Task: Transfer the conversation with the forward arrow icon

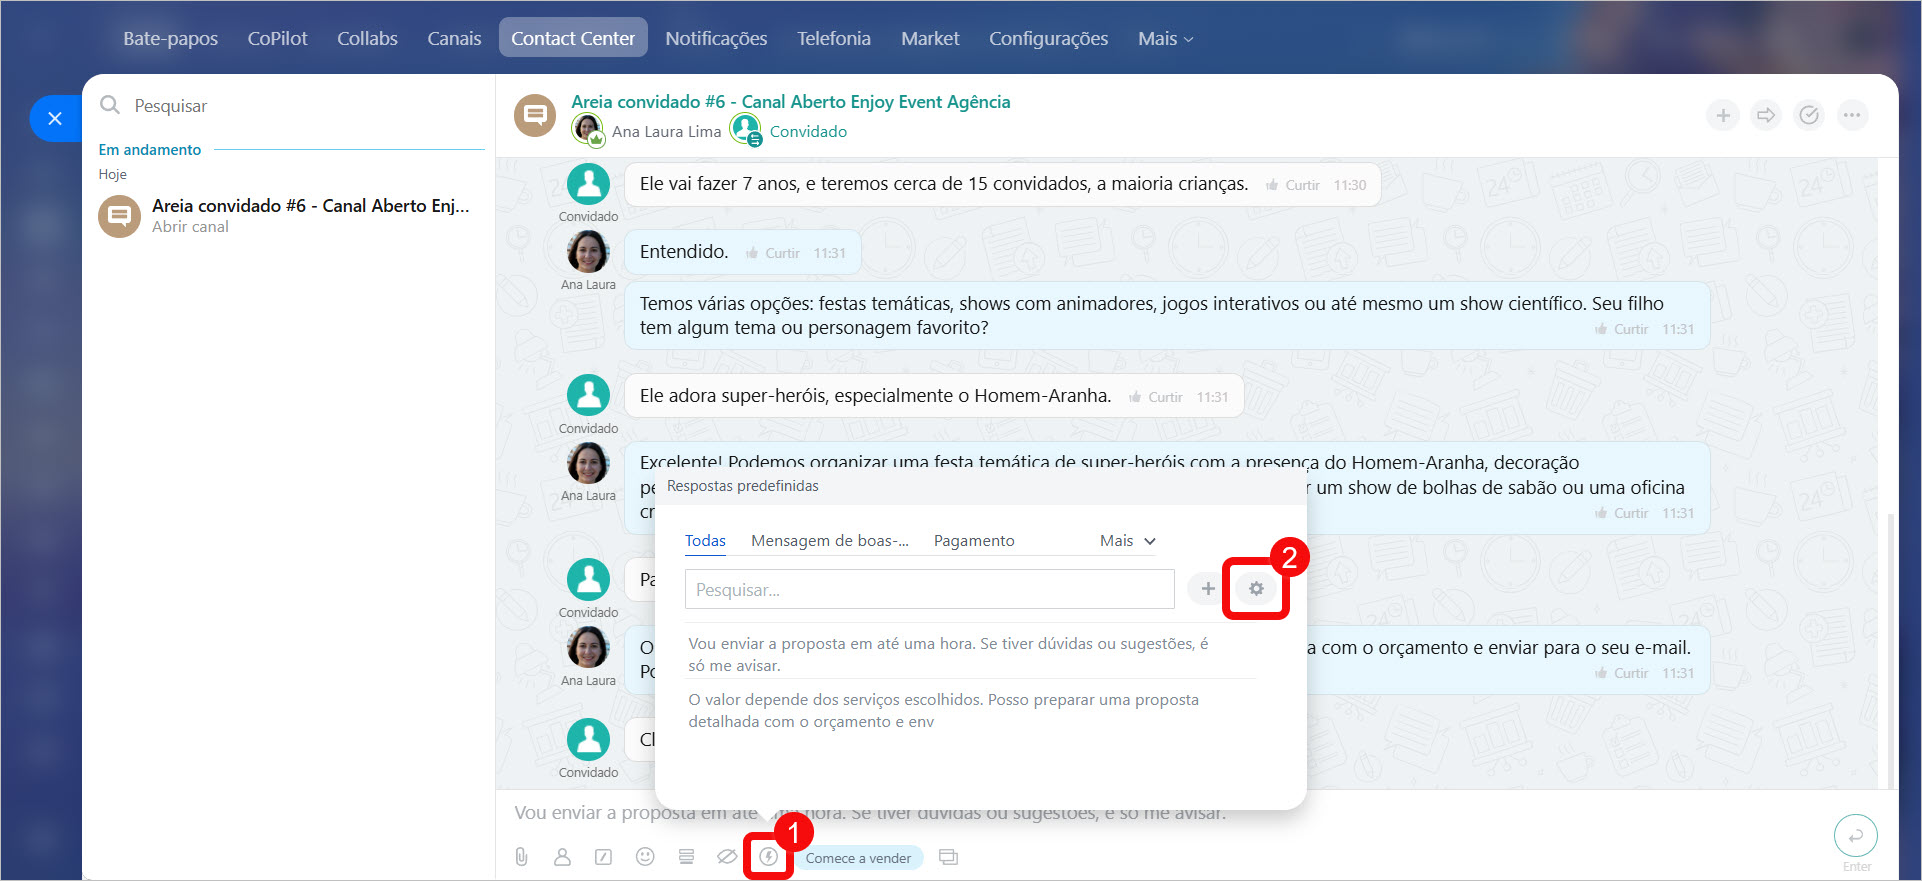Action: coord(1766,115)
